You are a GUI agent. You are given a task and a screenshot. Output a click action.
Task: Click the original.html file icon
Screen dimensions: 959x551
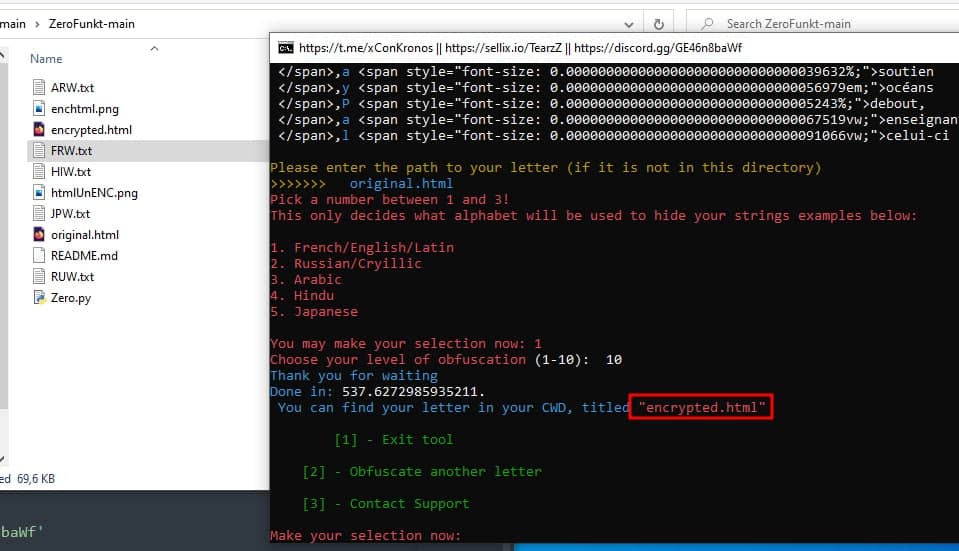click(39, 234)
